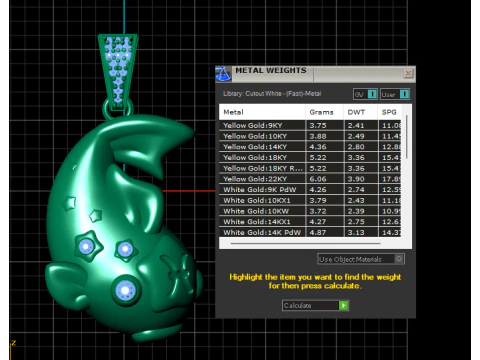Click the Library: Cutout White - (Fast)-Metal label
Image resolution: width=480 pixels, height=360 pixels.
(x=272, y=94)
